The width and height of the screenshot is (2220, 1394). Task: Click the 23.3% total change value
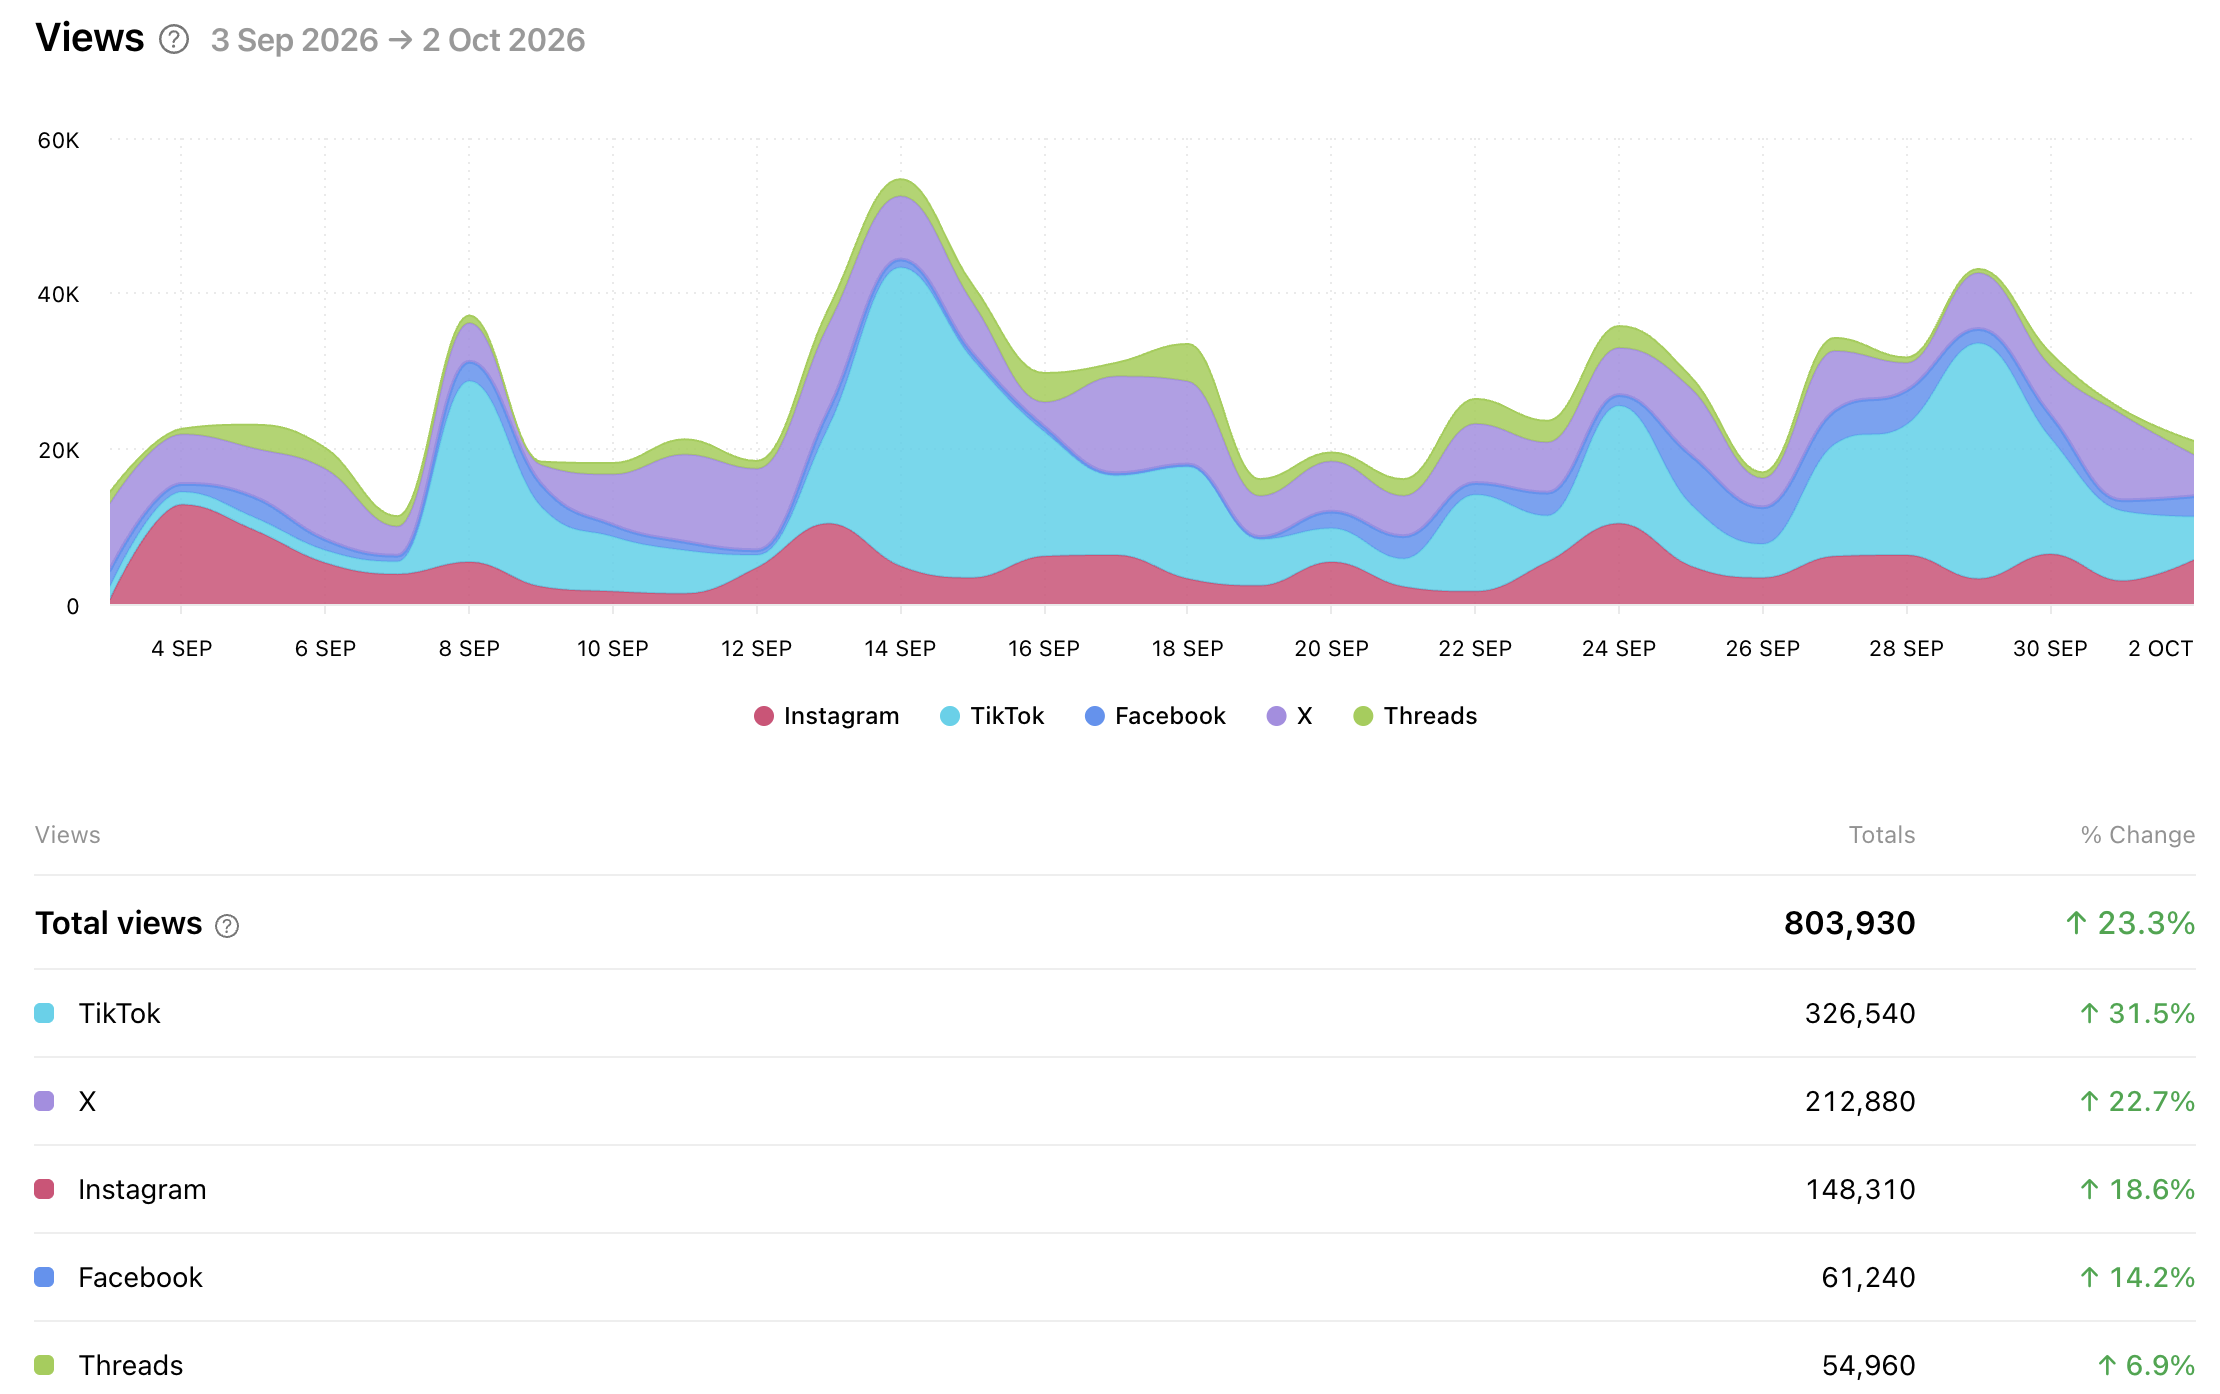2130,923
